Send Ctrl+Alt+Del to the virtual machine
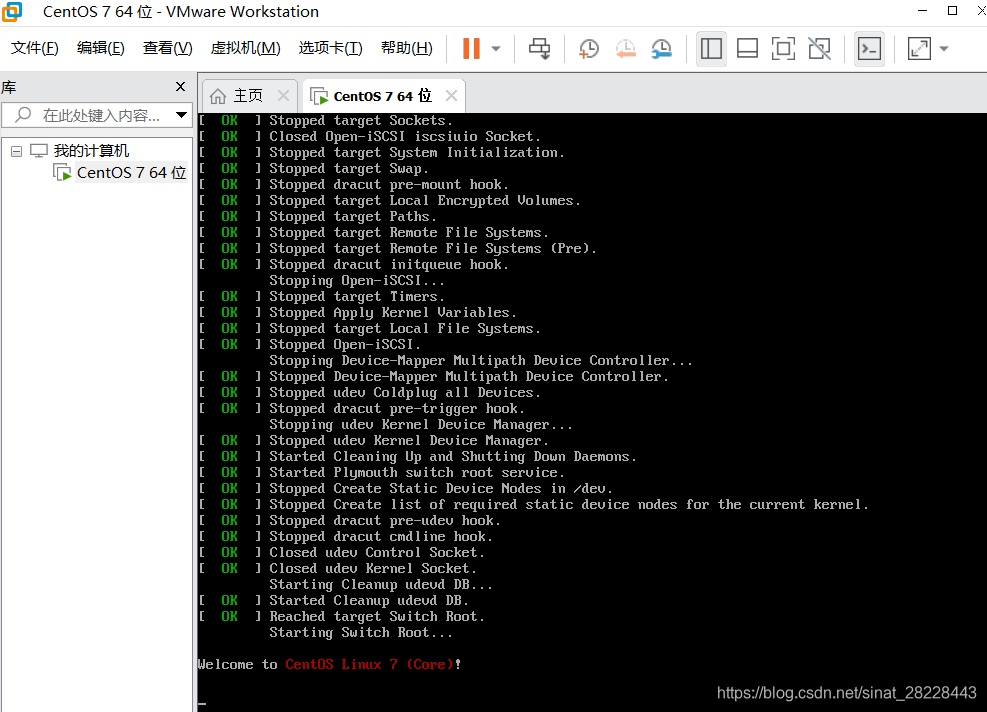This screenshot has height=712, width=987. (539, 48)
